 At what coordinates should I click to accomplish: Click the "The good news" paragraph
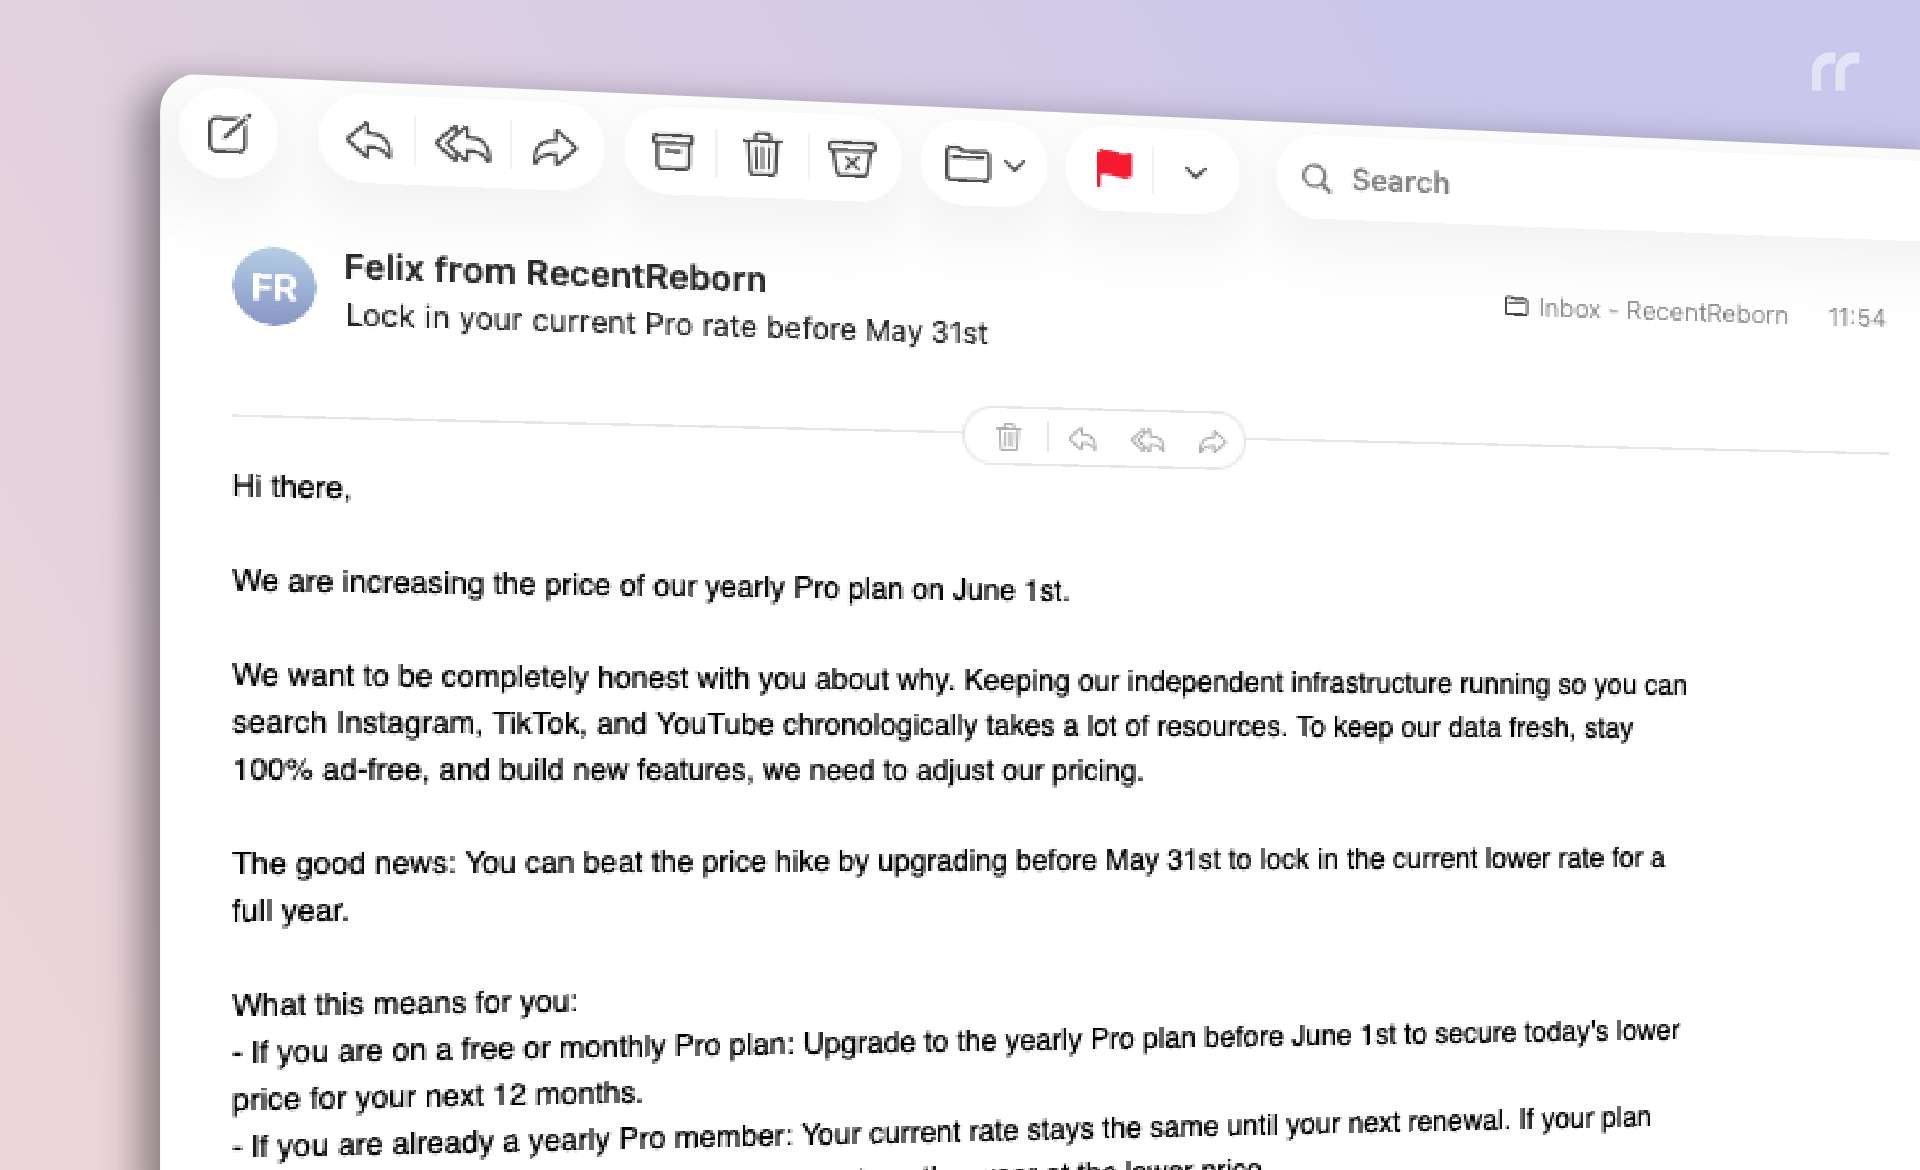point(948,885)
